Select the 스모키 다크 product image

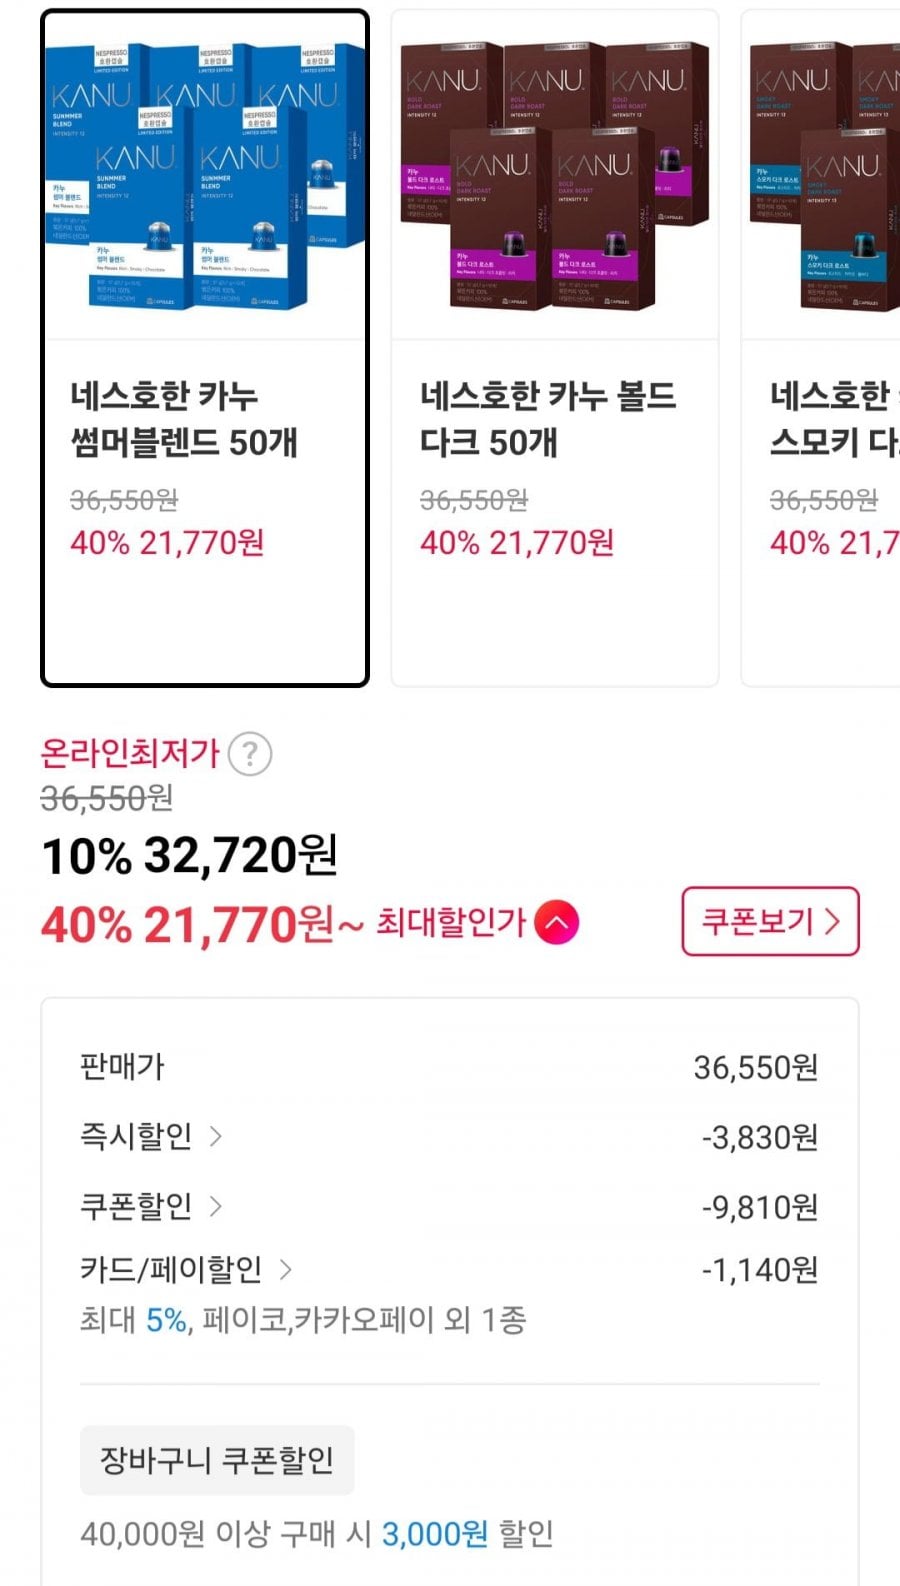tap(822, 176)
